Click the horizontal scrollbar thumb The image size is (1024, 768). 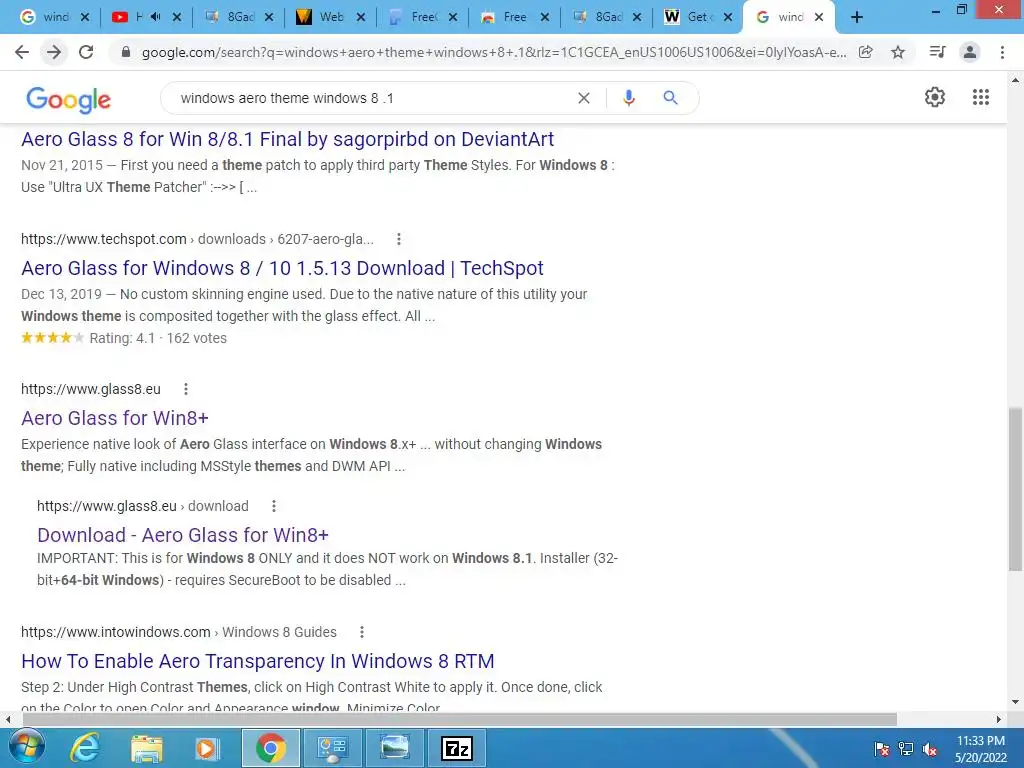(x=460, y=719)
